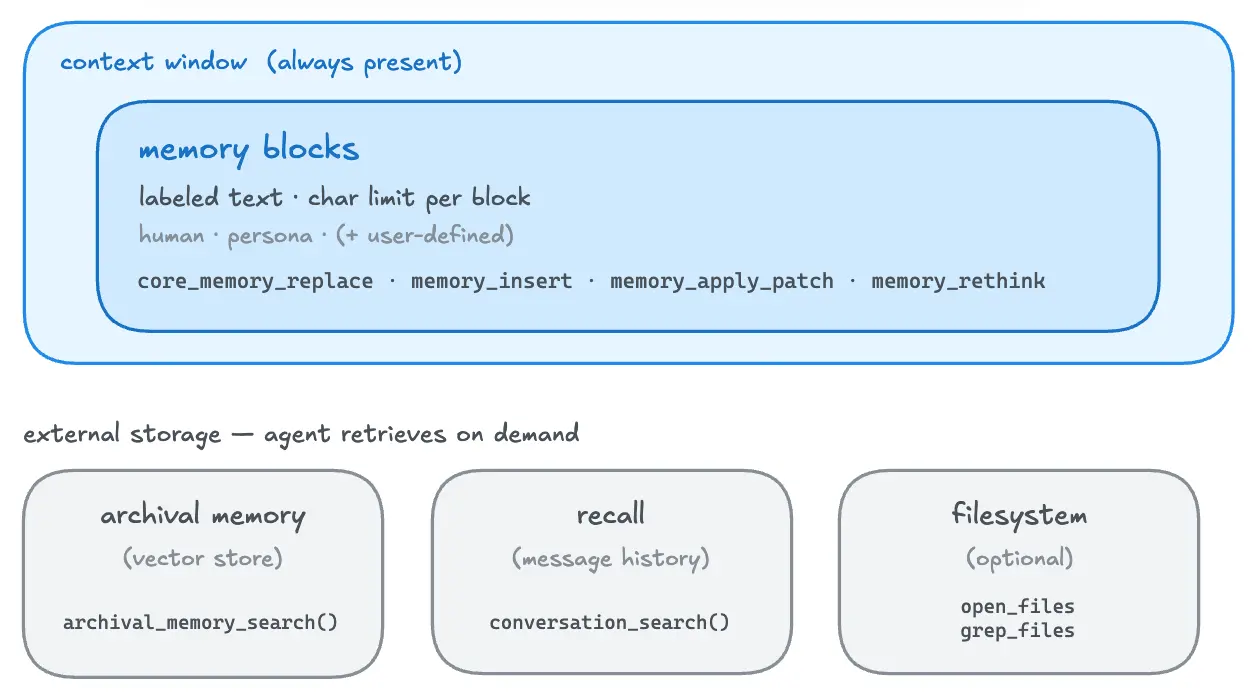Click the memory_insert function label
This screenshot has width=1254, height=692.
pos(491,281)
